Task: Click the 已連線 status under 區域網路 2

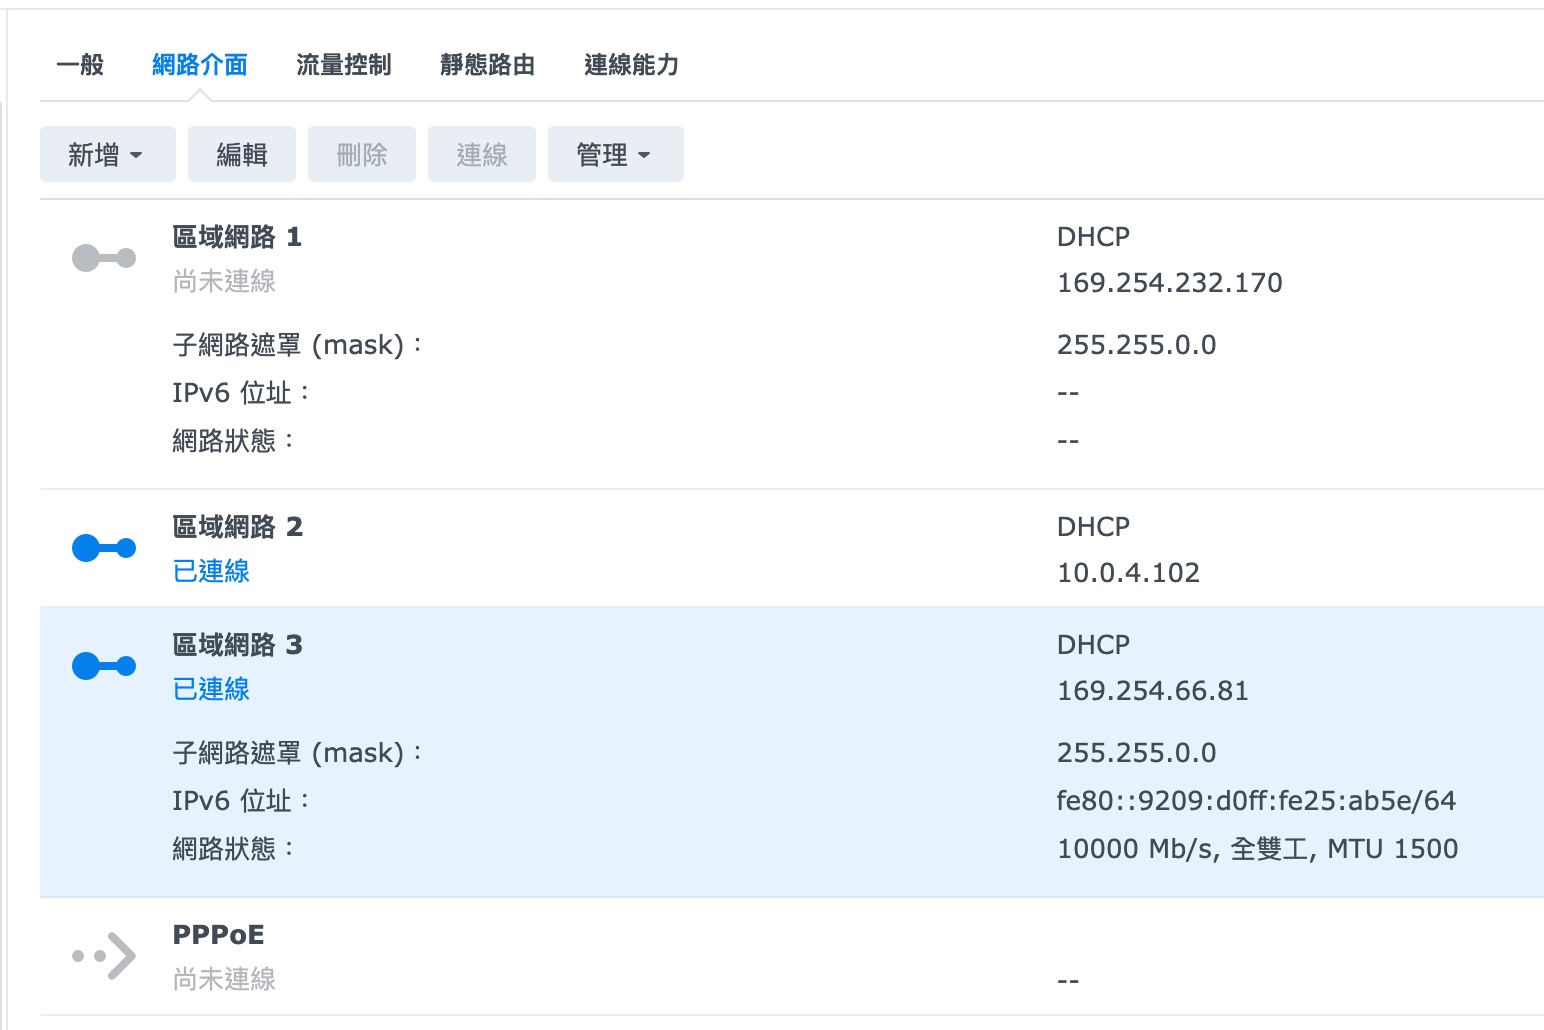Action: (x=211, y=571)
